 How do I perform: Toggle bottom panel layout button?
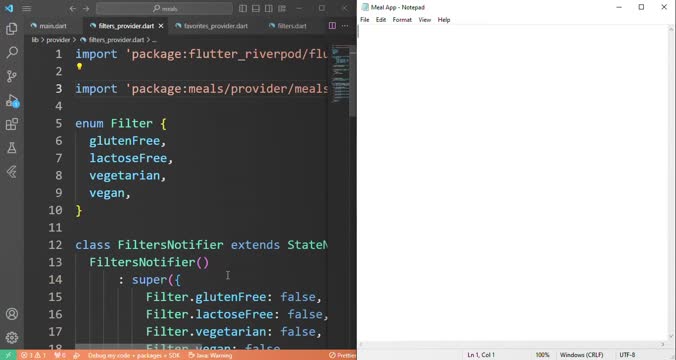click(256, 8)
